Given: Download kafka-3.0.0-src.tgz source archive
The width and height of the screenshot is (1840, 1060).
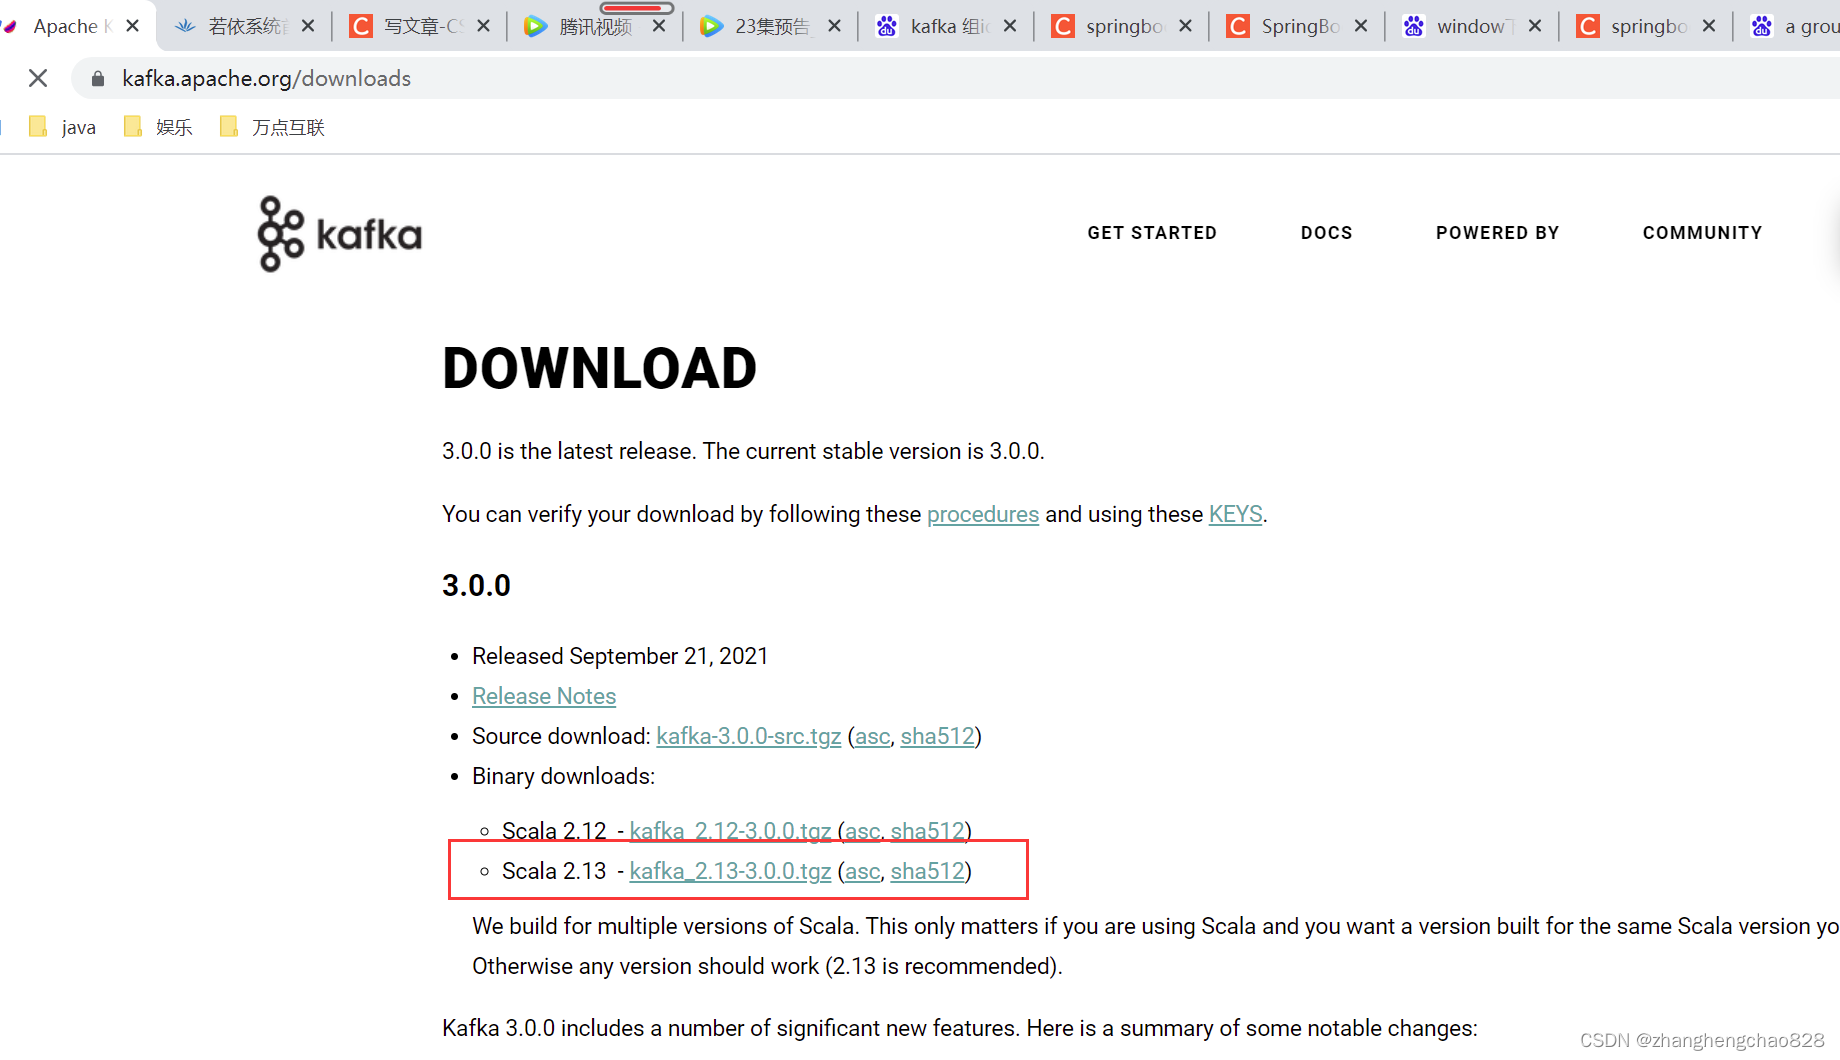Looking at the screenshot, I should [748, 736].
